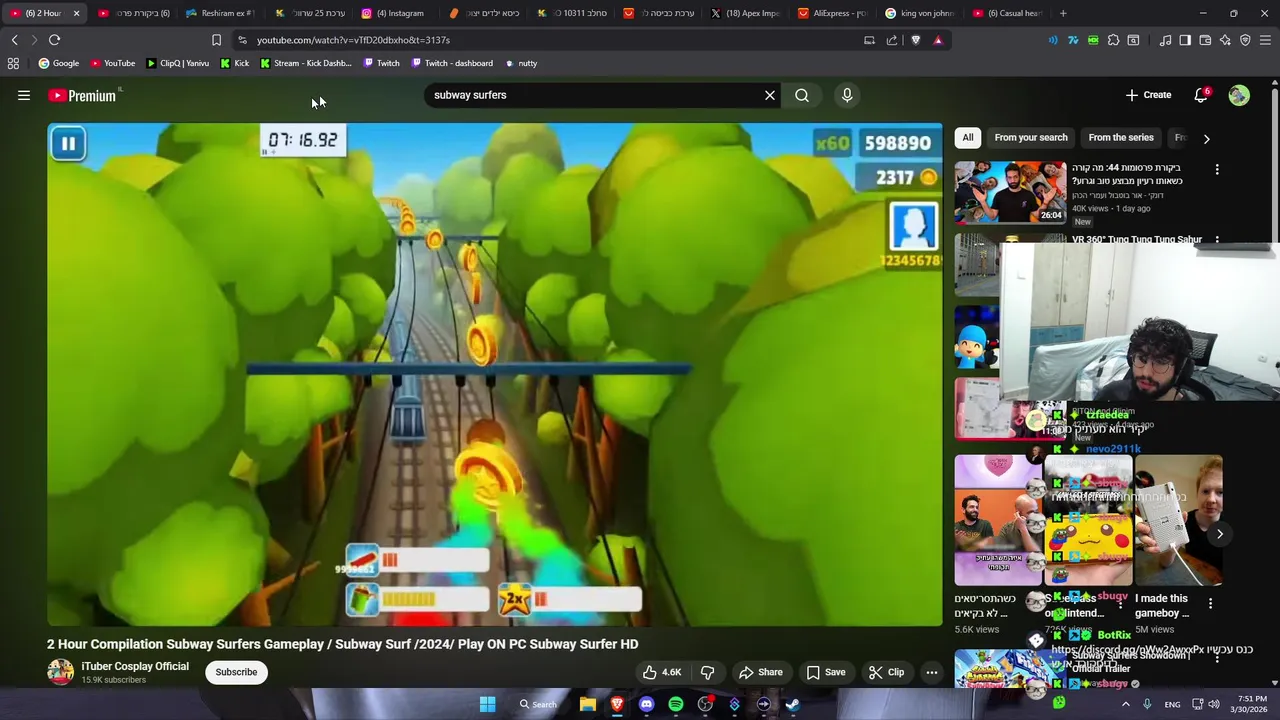1280x720 pixels.
Task: Reload the current page
Action: click(54, 40)
